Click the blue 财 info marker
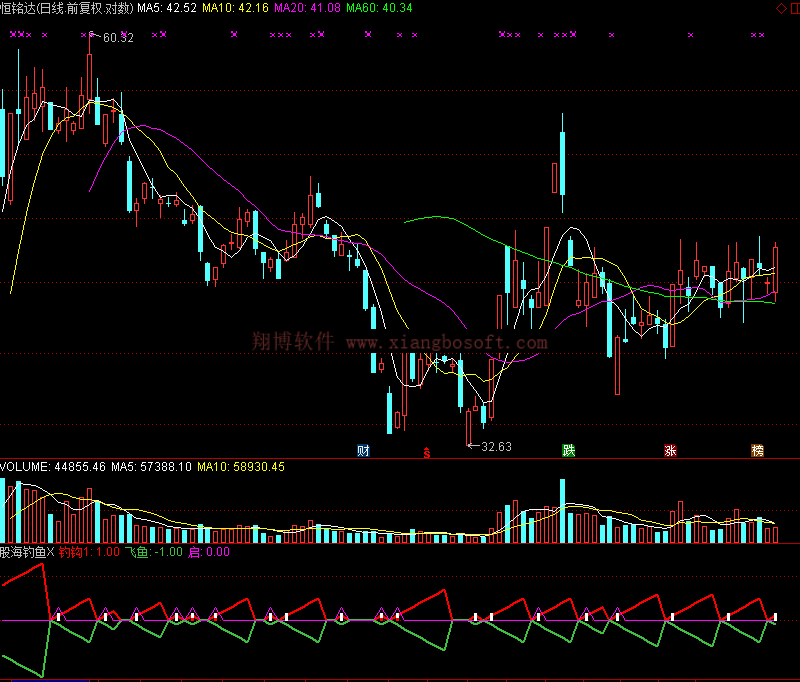 (x=364, y=450)
